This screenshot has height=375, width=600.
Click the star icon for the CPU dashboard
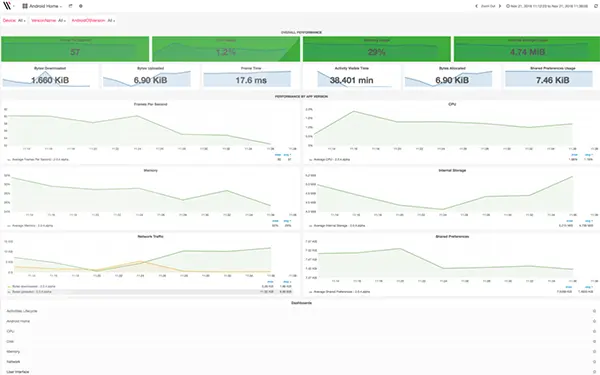(594, 331)
